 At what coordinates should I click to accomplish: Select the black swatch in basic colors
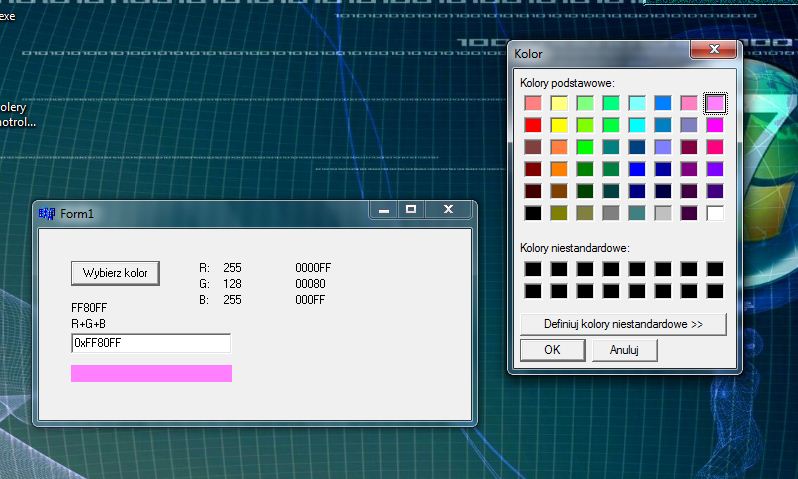tap(533, 213)
